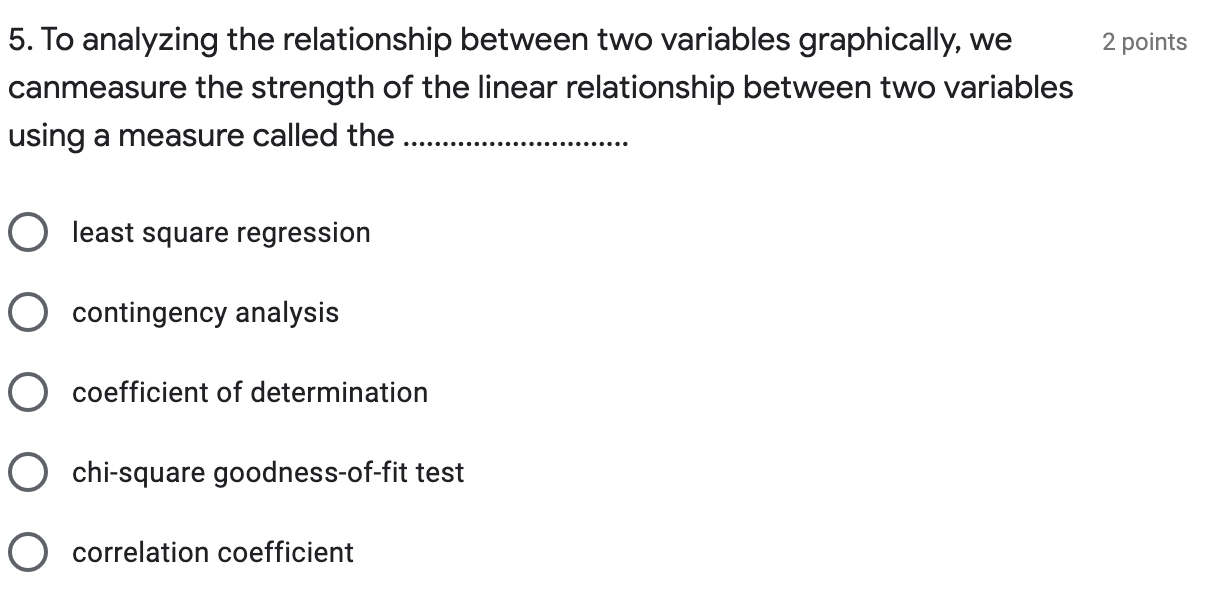Click the radio circle beside contingency analysis
The width and height of the screenshot is (1216, 612).
click(28, 312)
